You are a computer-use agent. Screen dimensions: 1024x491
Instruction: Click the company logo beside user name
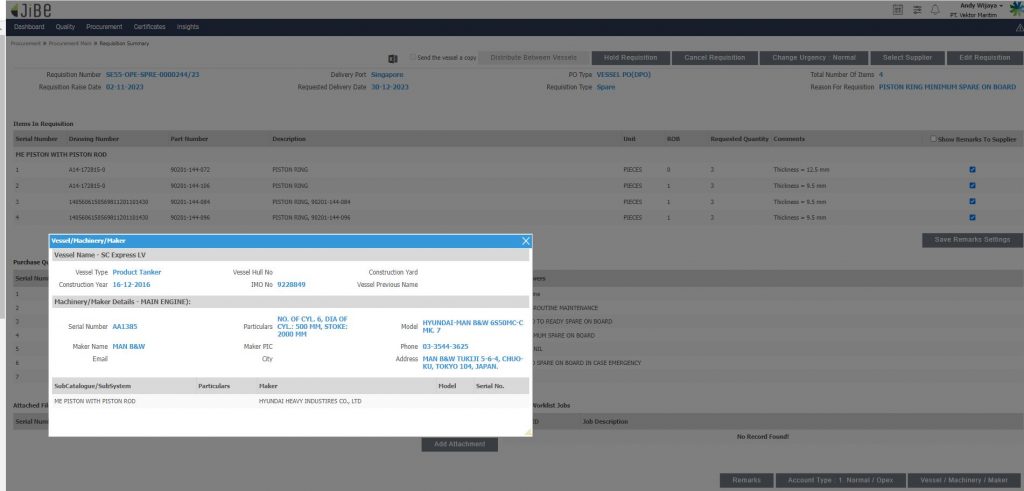click(x=1016, y=8)
